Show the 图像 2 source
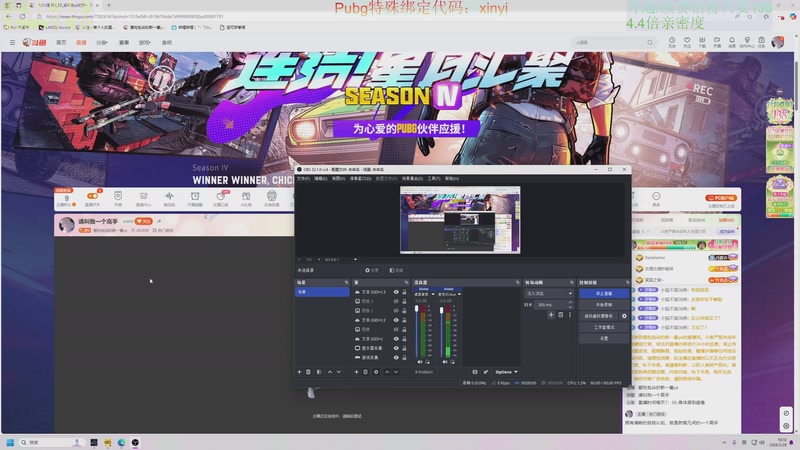This screenshot has width=800, height=450. coord(396,310)
